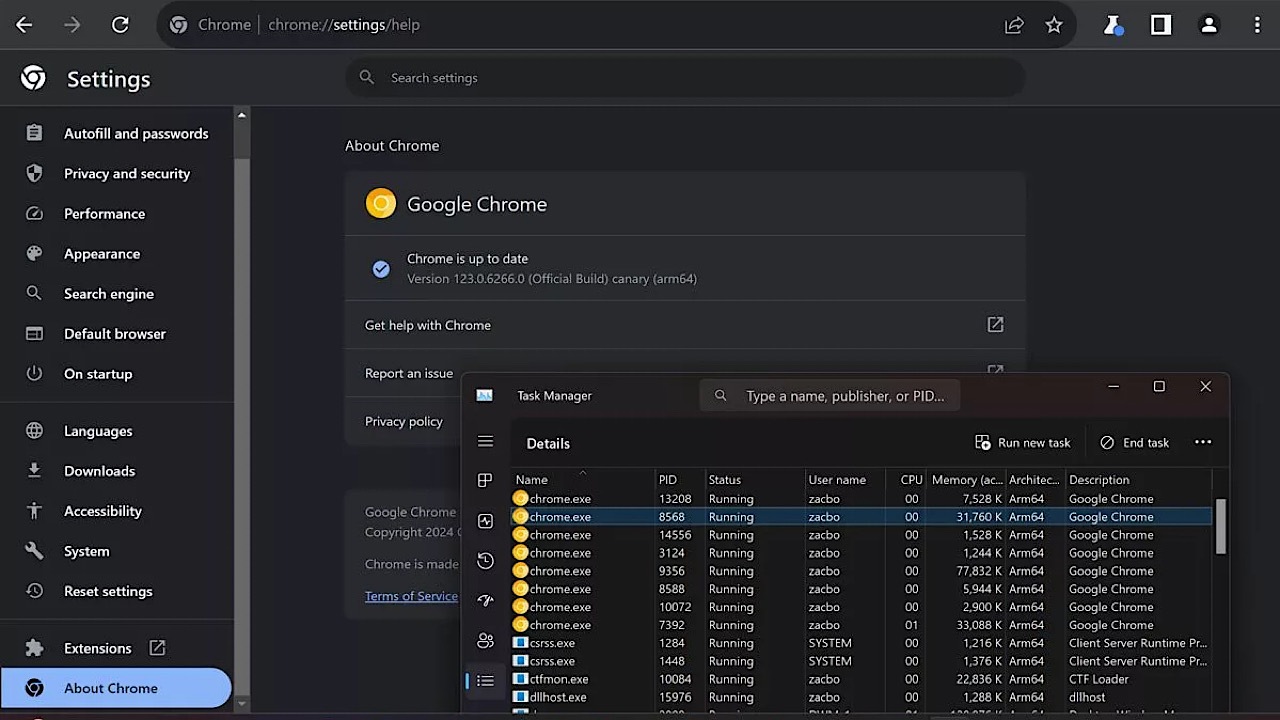
Task: Click Chrome's forward arrow button
Action: pyautogui.click(x=72, y=25)
